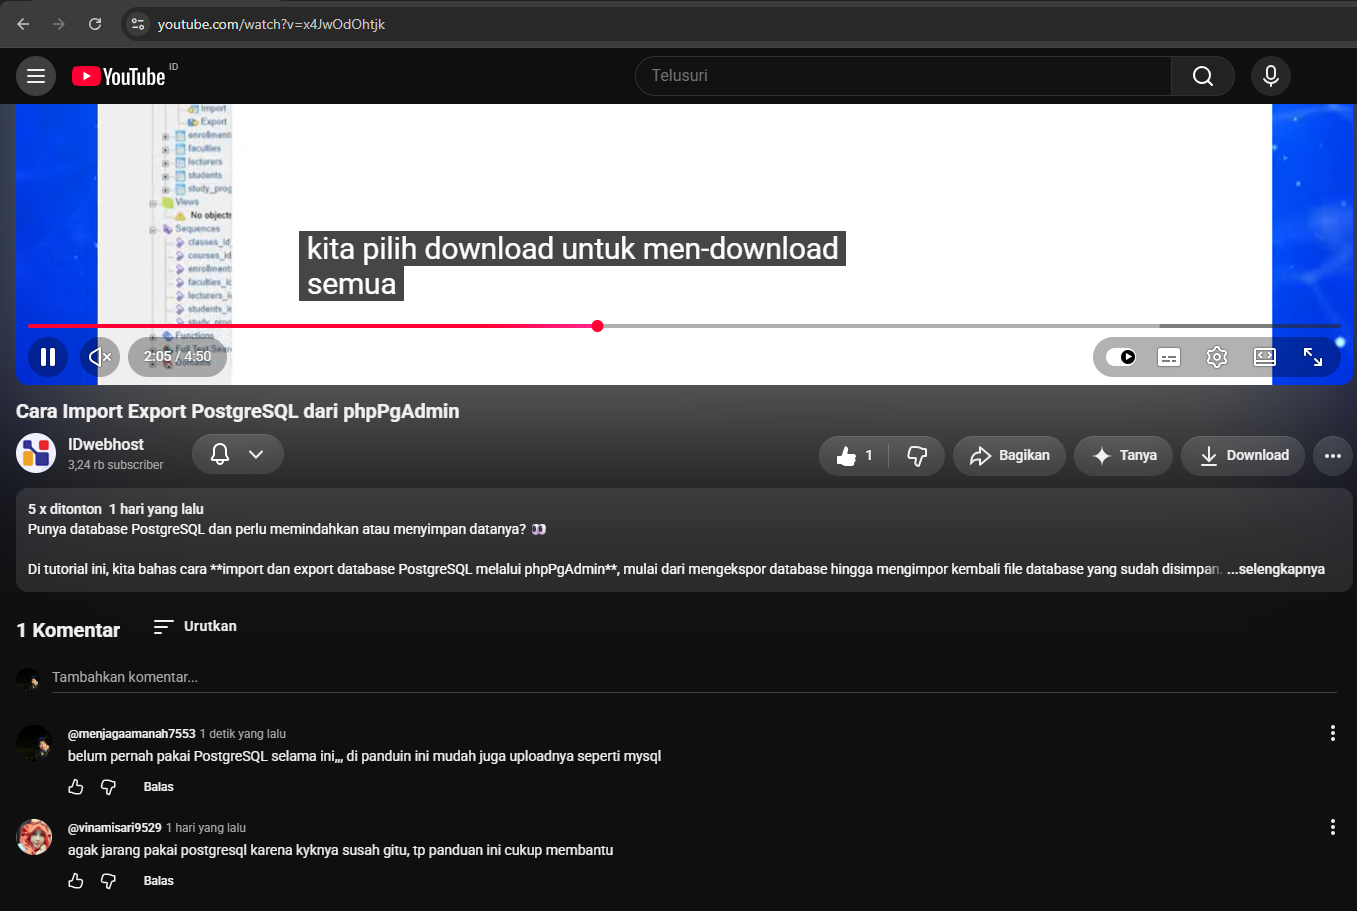
Task: Click the search magnifier button
Action: (1203, 76)
